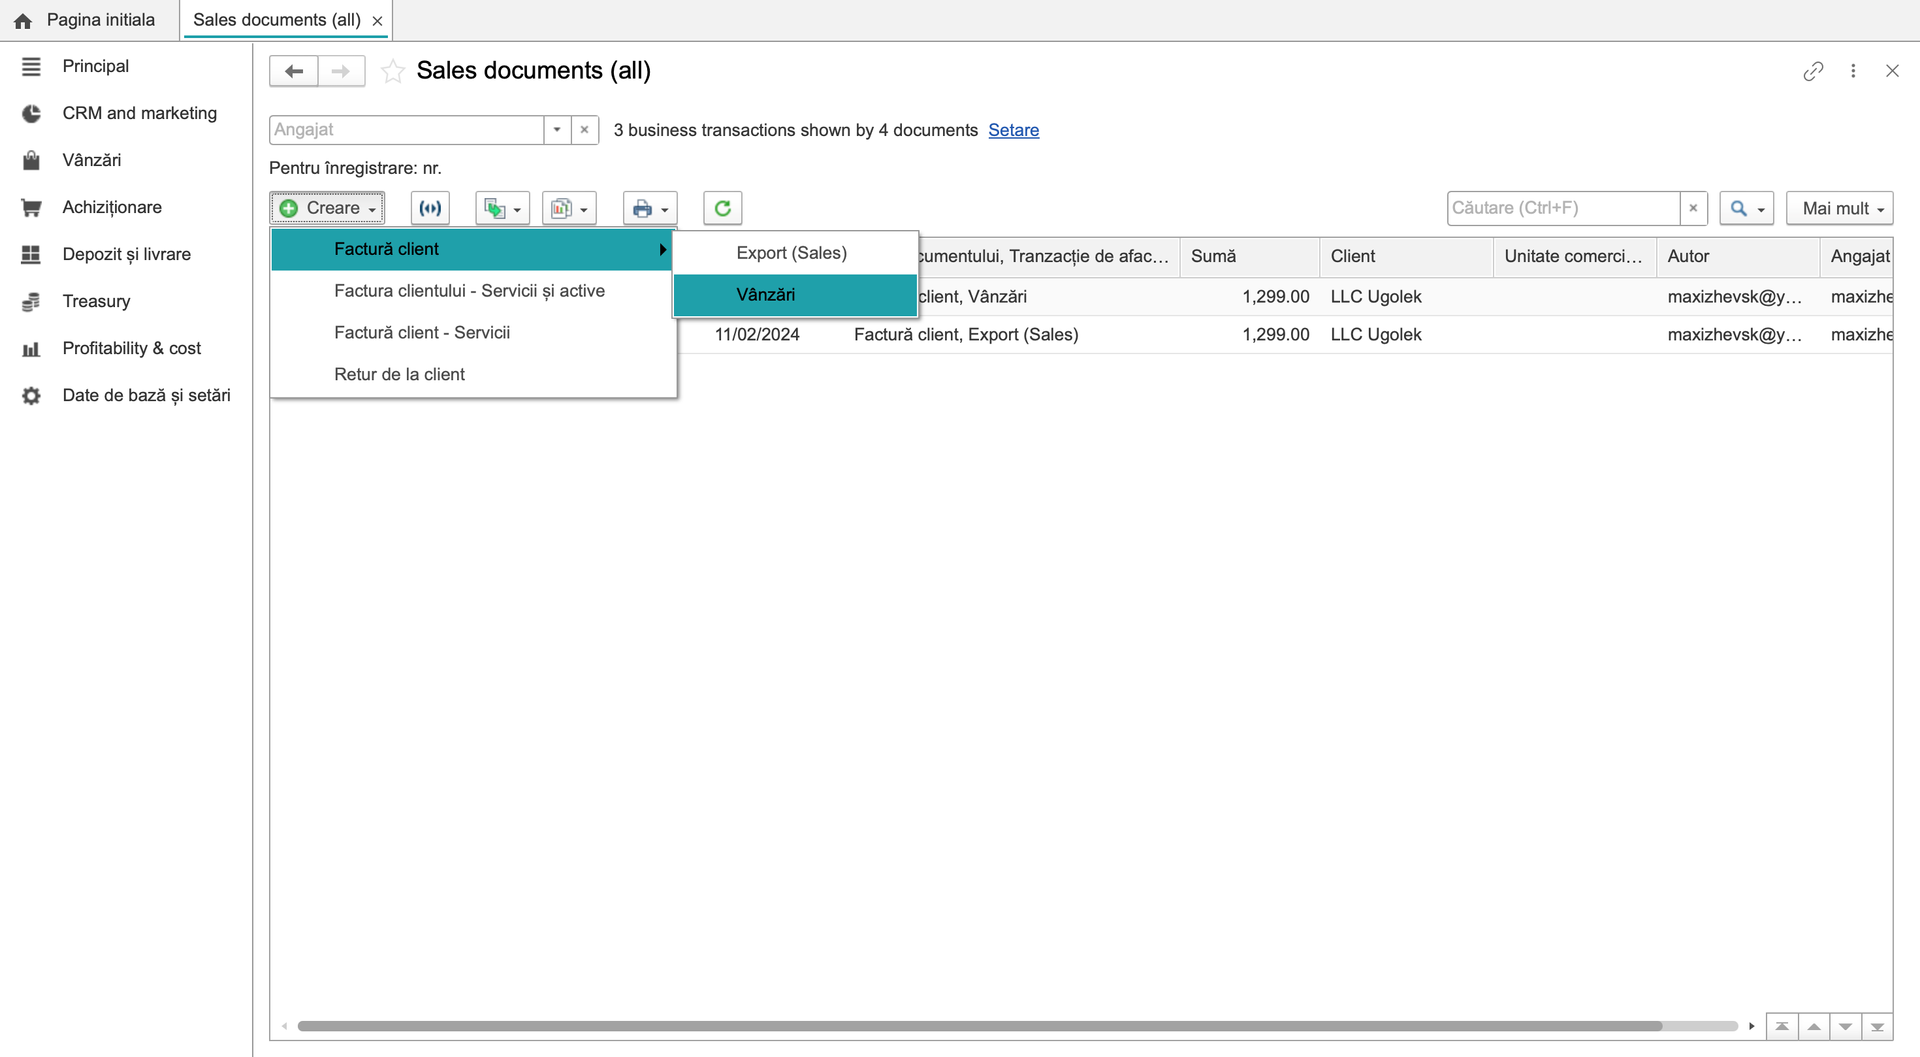Viewport: 1920px width, 1057px height.
Task: Click the Căutare search input field
Action: pos(1563,208)
